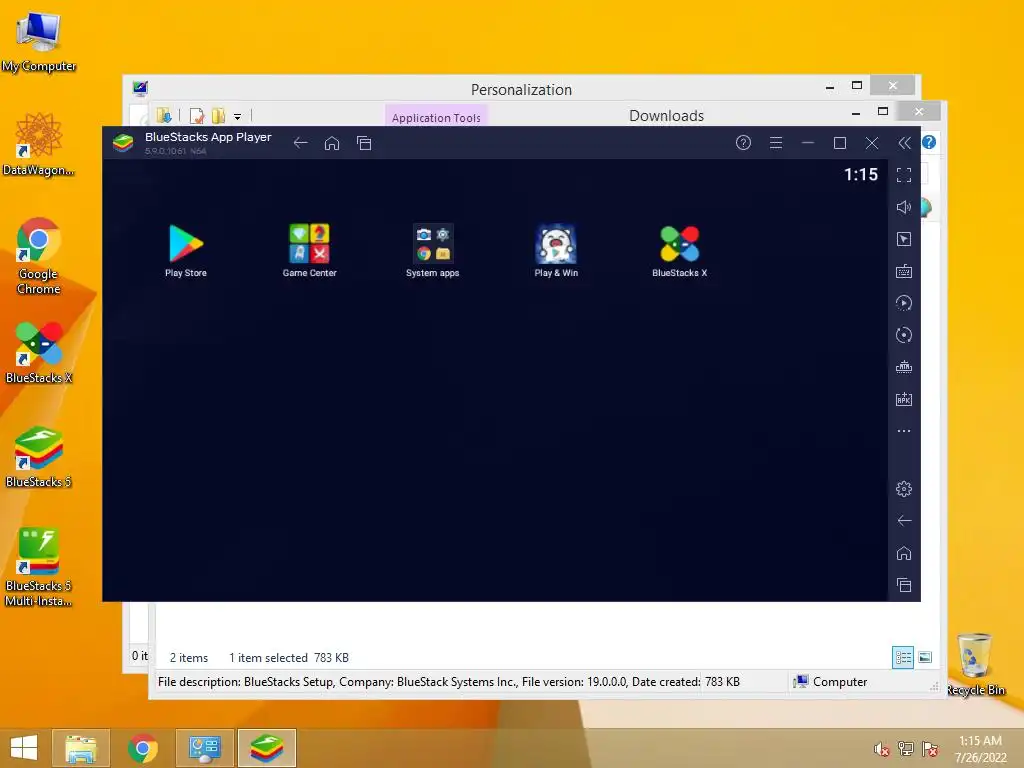
Task: Open the macro/memory trim icon in sidebar
Action: (904, 367)
